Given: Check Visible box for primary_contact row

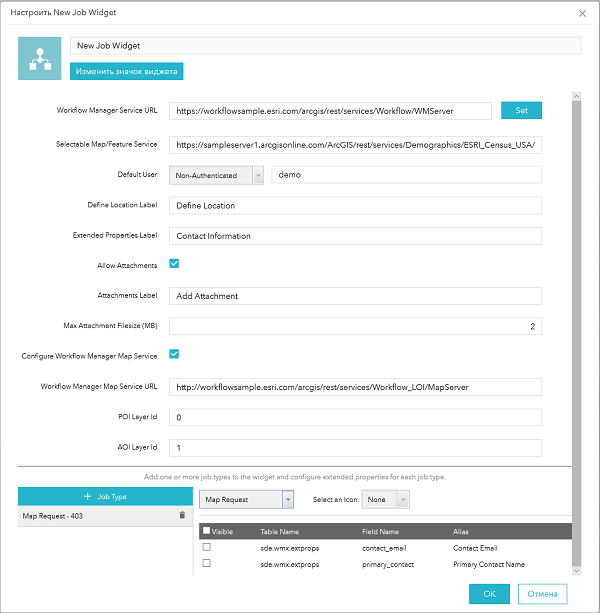Looking at the screenshot, I should pos(207,564).
